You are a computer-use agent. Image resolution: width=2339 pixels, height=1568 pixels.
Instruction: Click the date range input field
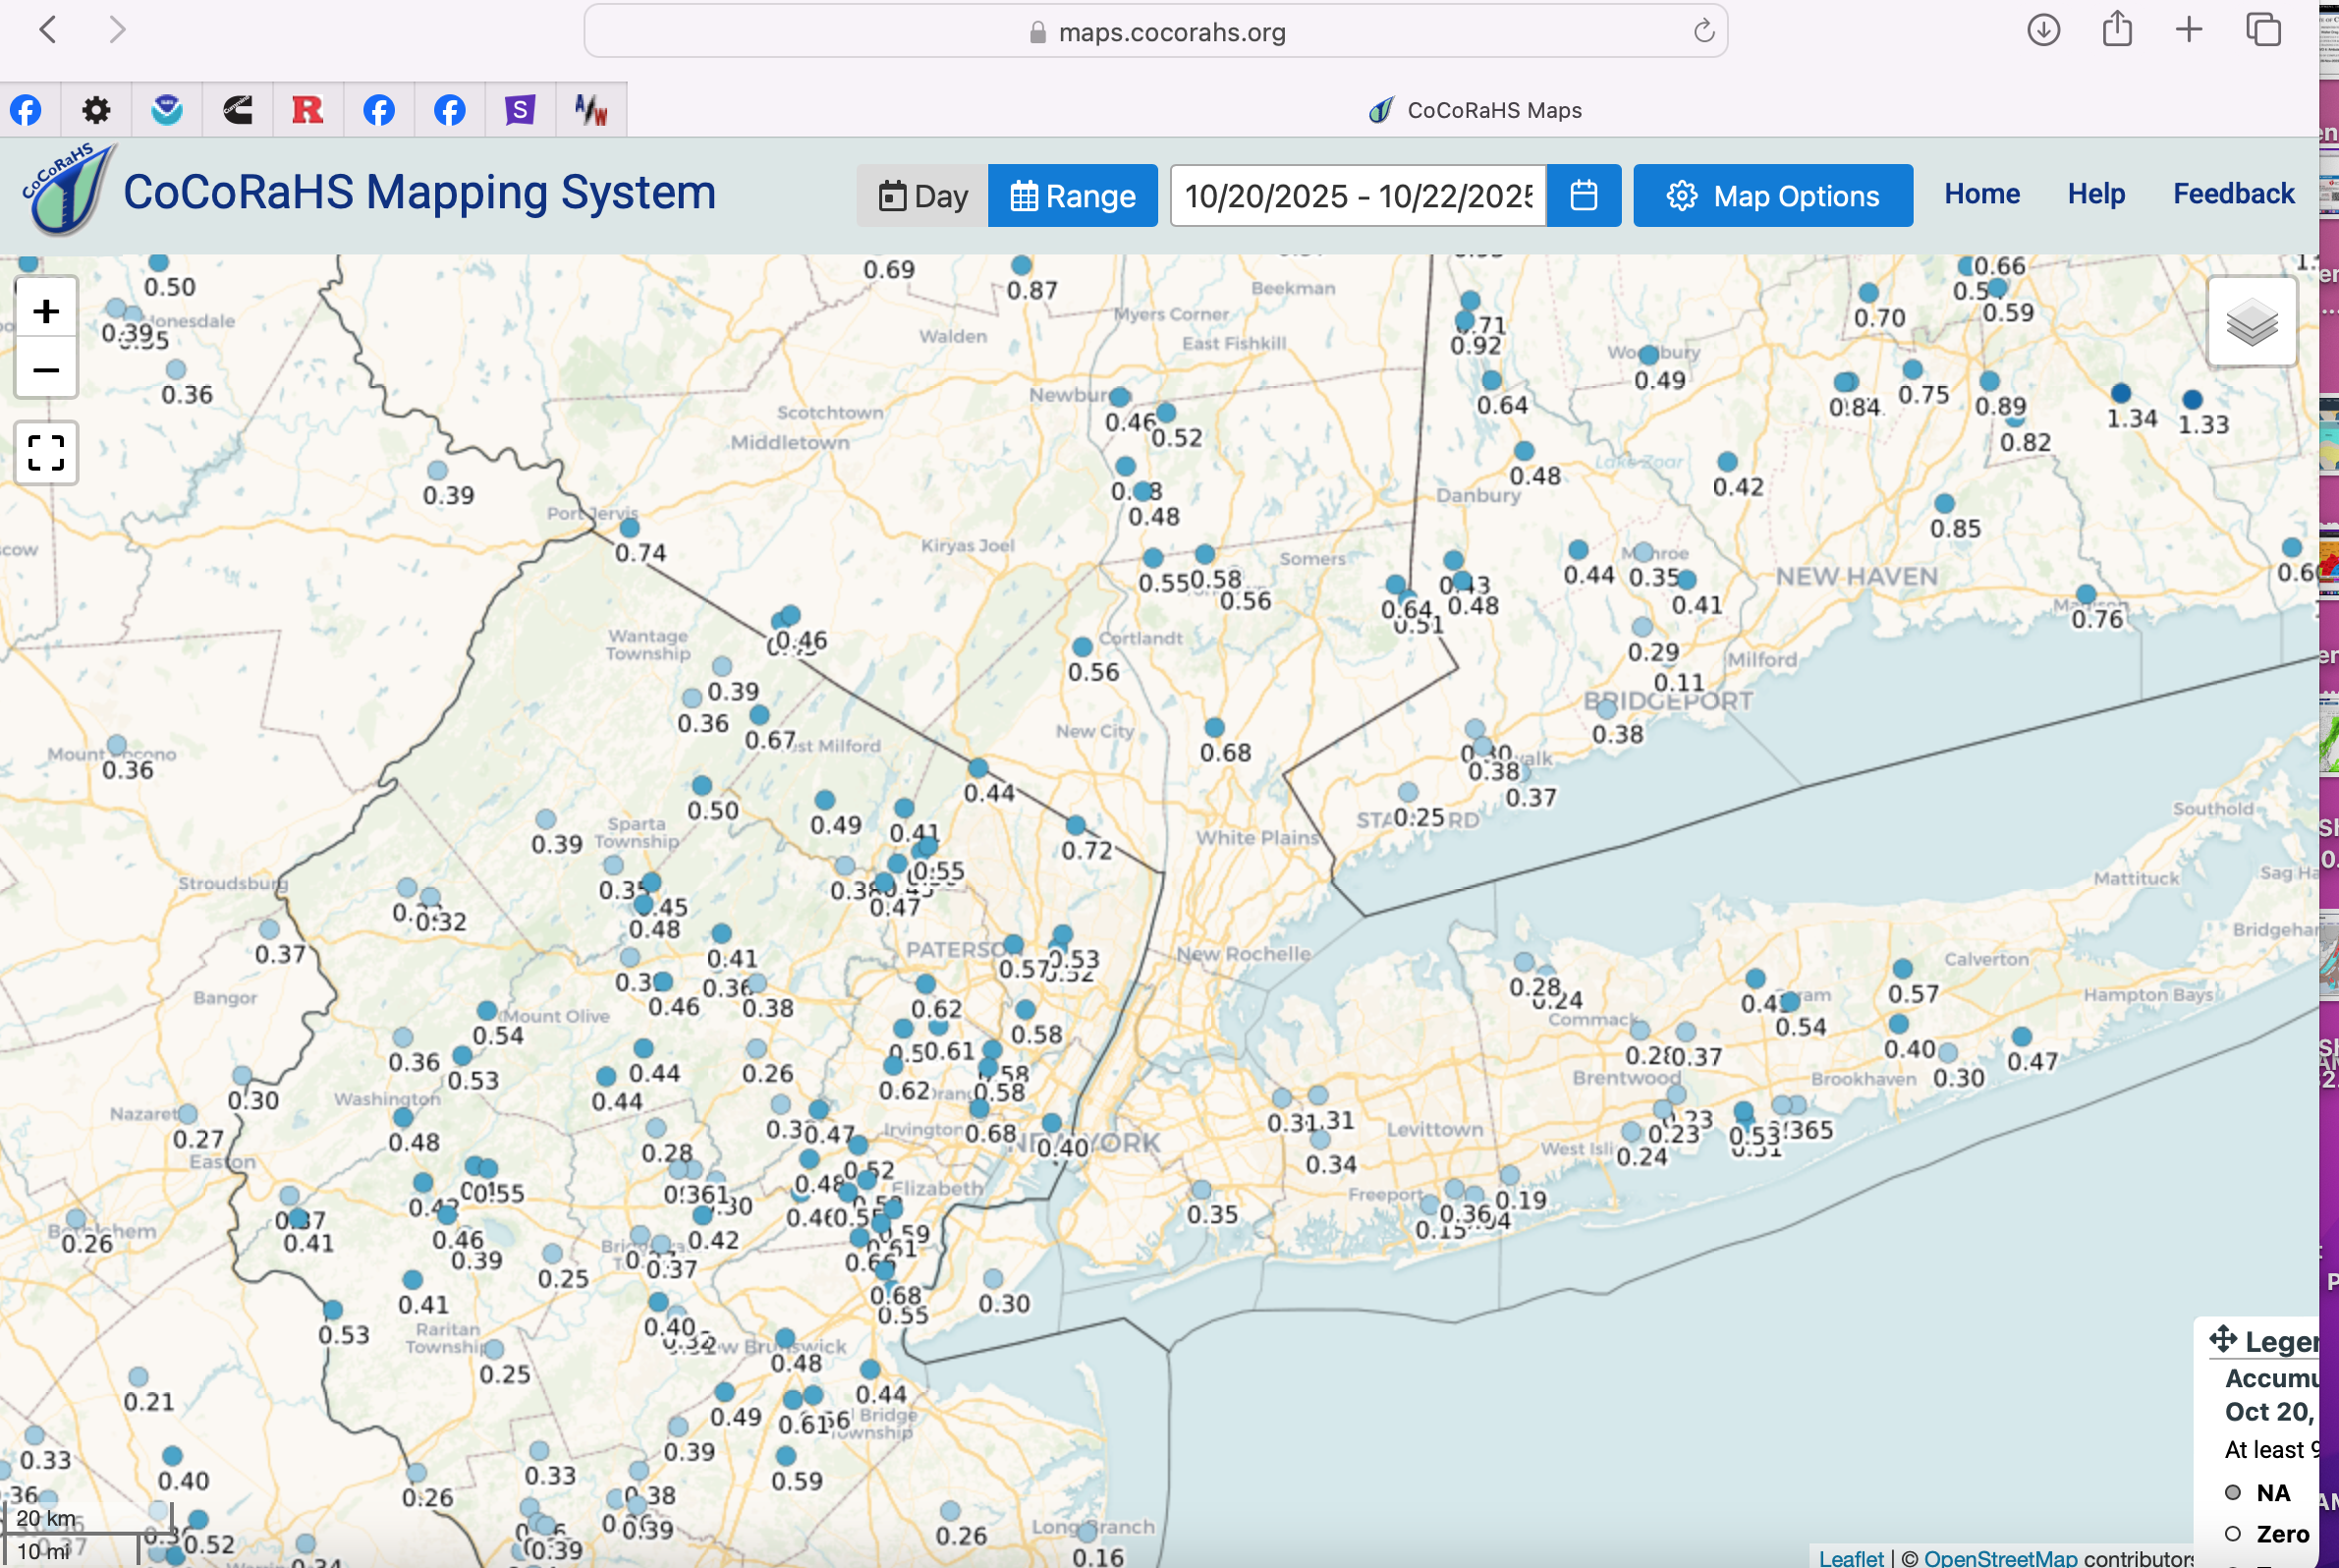click(1357, 196)
